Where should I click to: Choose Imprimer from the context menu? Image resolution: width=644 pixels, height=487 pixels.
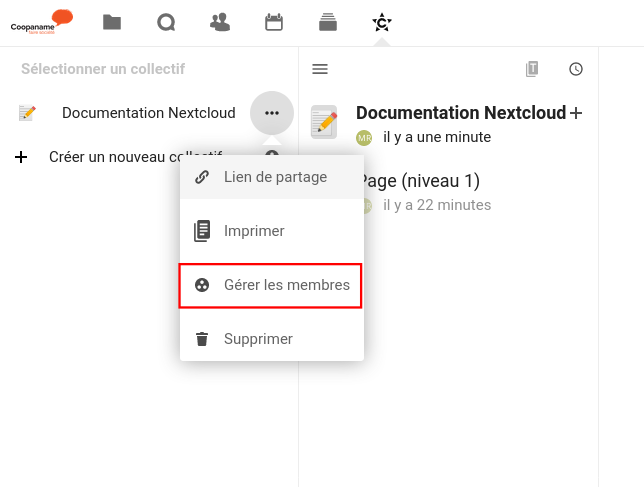pyautogui.click(x=254, y=231)
